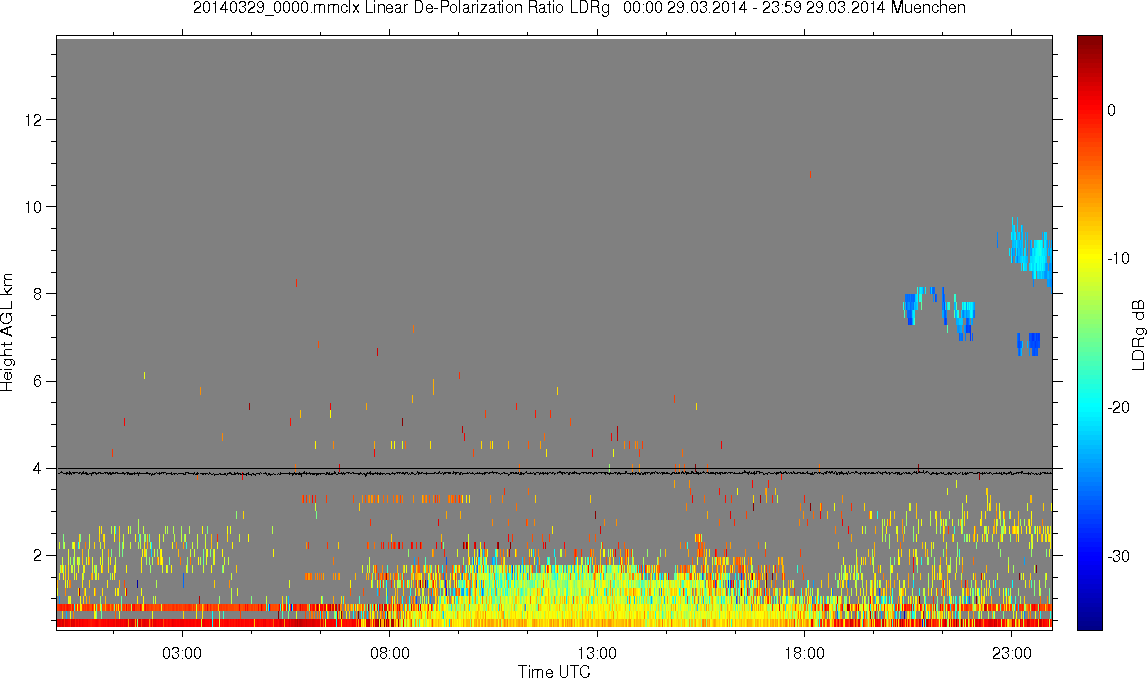This screenshot has width=1147, height=678.
Task: Click the height tick label 8
Action: click(37, 294)
